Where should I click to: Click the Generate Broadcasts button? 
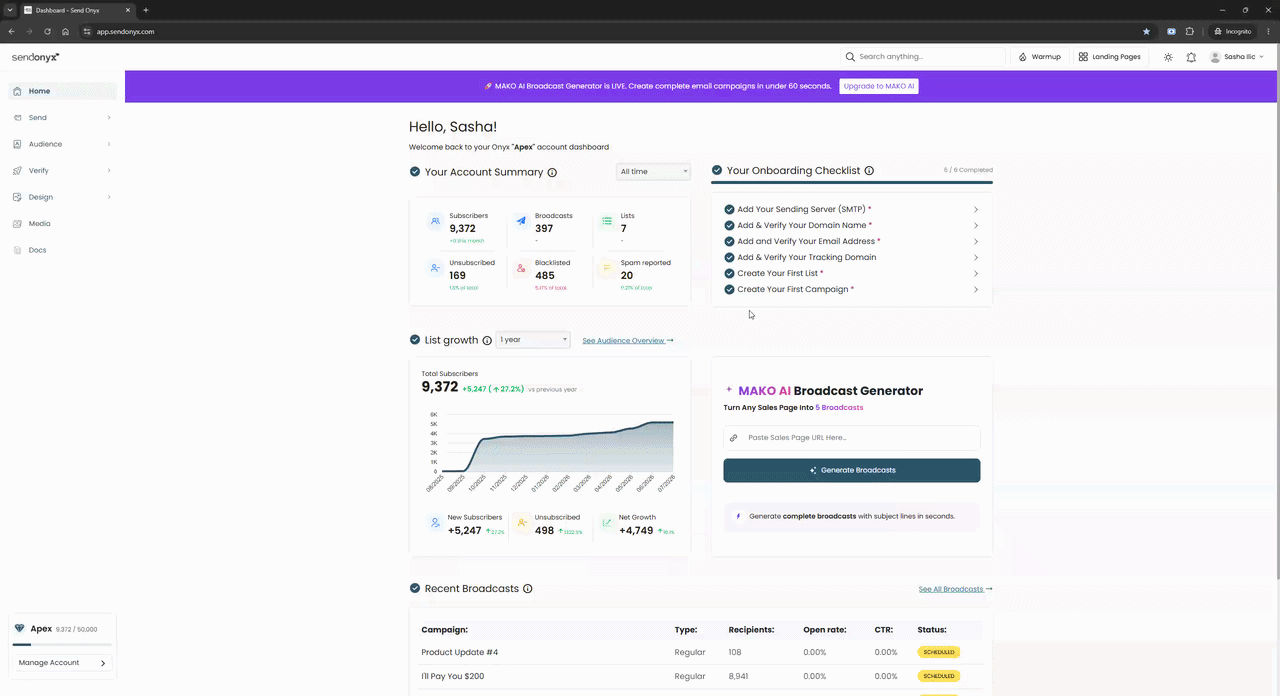pos(852,470)
